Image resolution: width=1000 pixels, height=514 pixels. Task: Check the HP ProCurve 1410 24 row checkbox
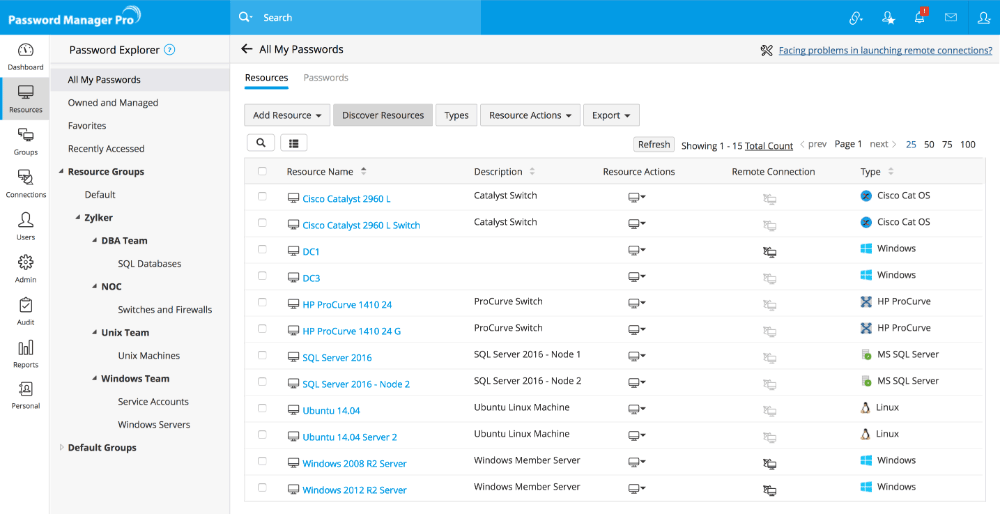262,302
